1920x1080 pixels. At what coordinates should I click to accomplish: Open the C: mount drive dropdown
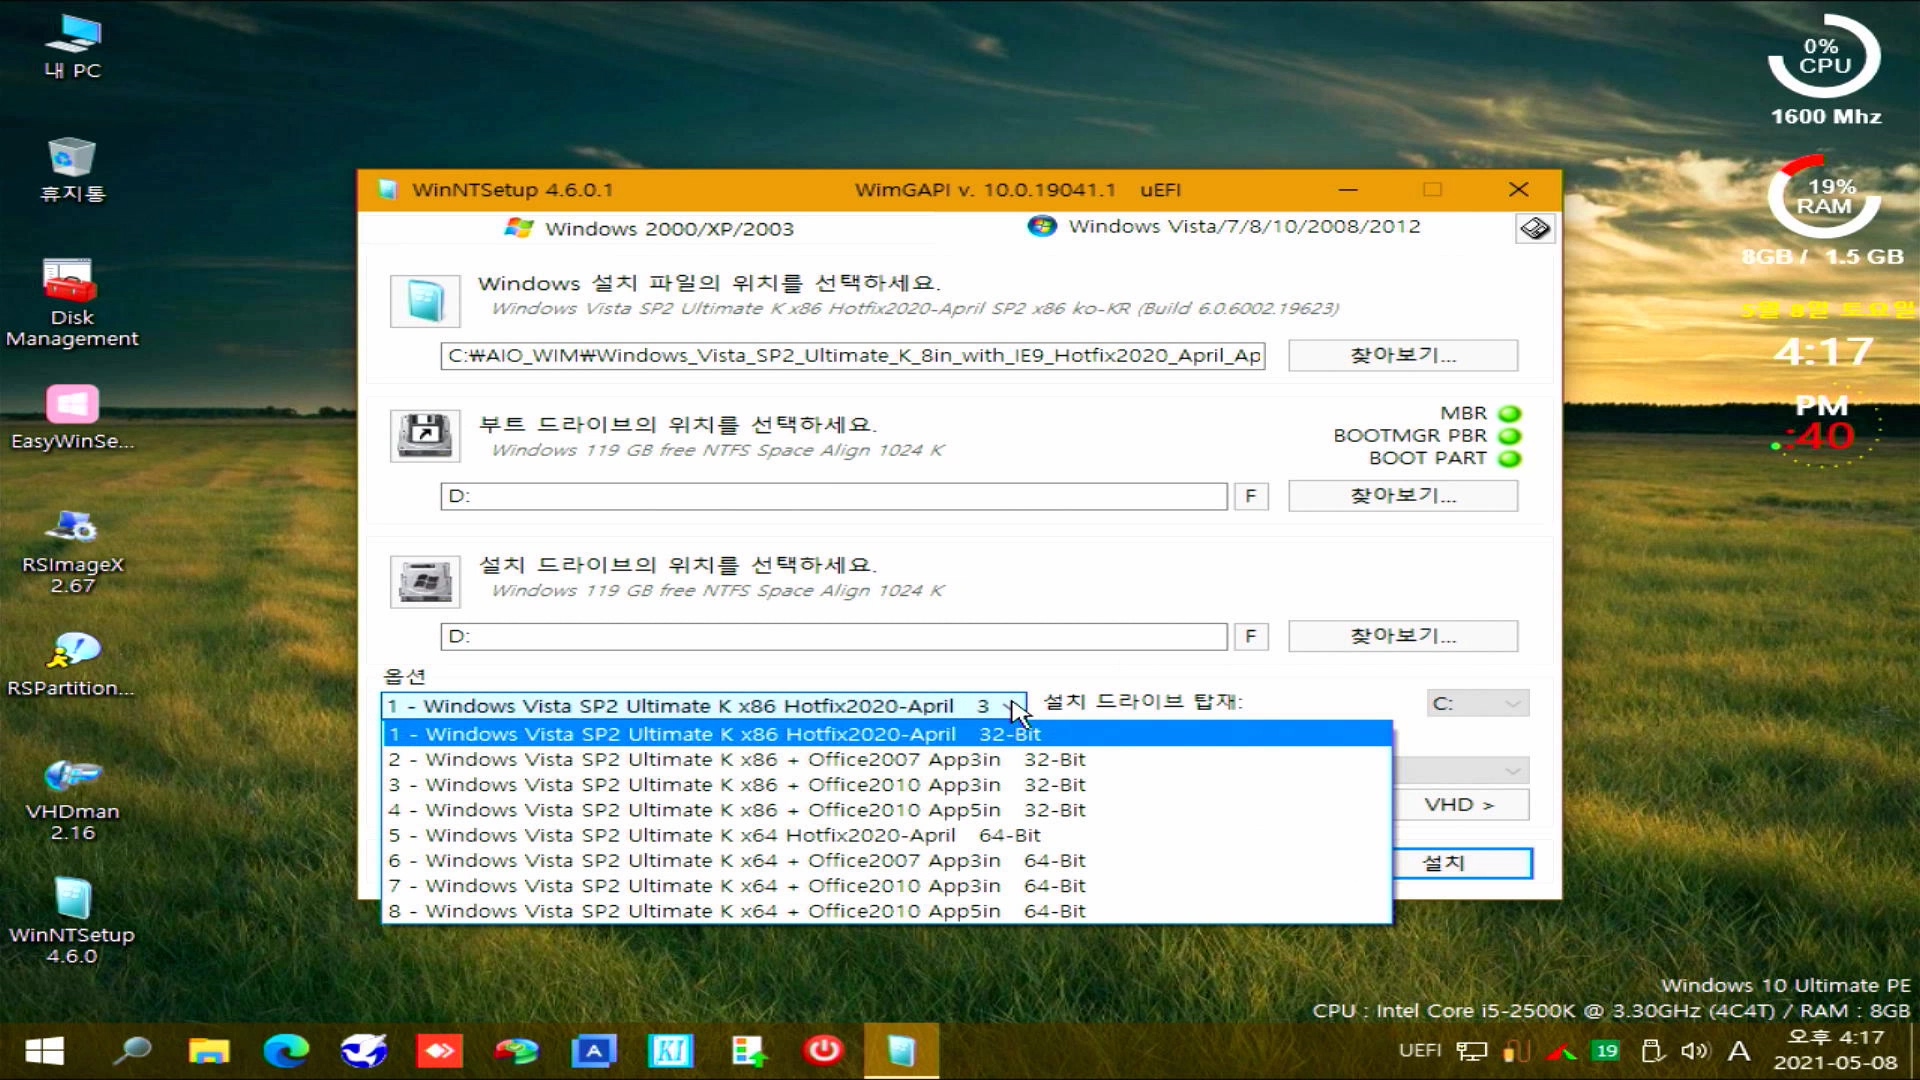pyautogui.click(x=1478, y=703)
